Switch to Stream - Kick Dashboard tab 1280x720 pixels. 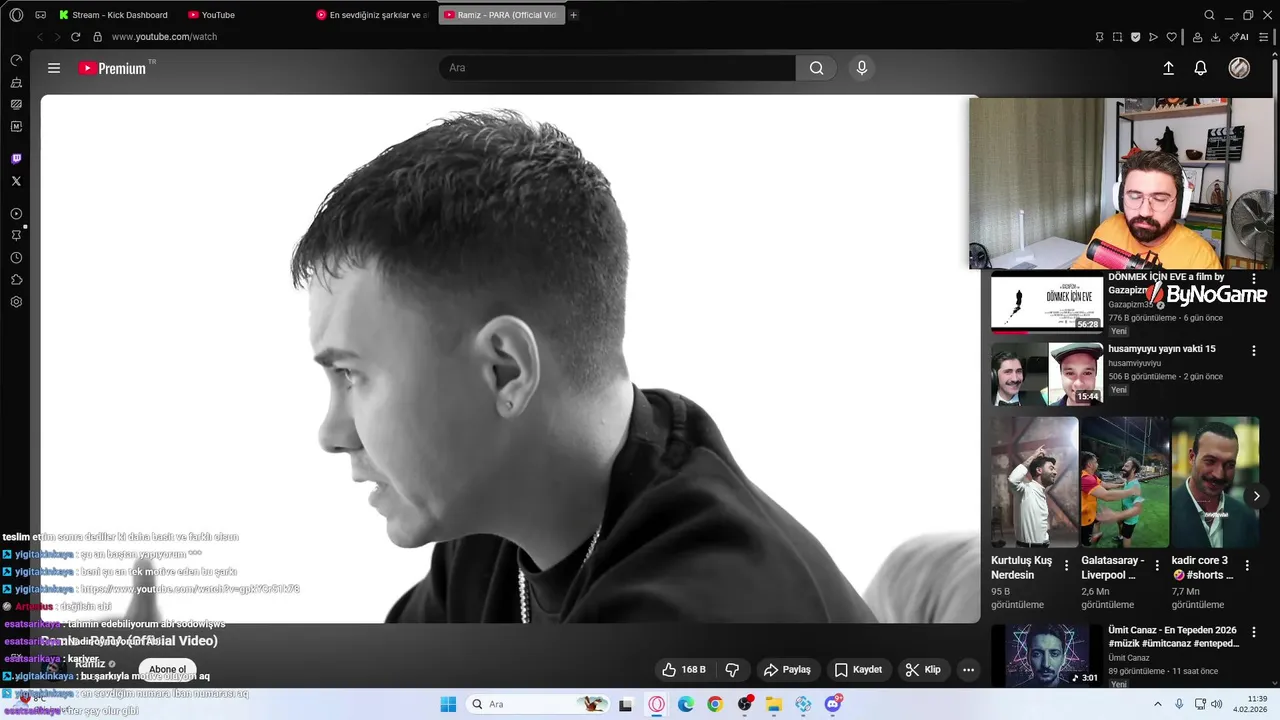point(113,15)
